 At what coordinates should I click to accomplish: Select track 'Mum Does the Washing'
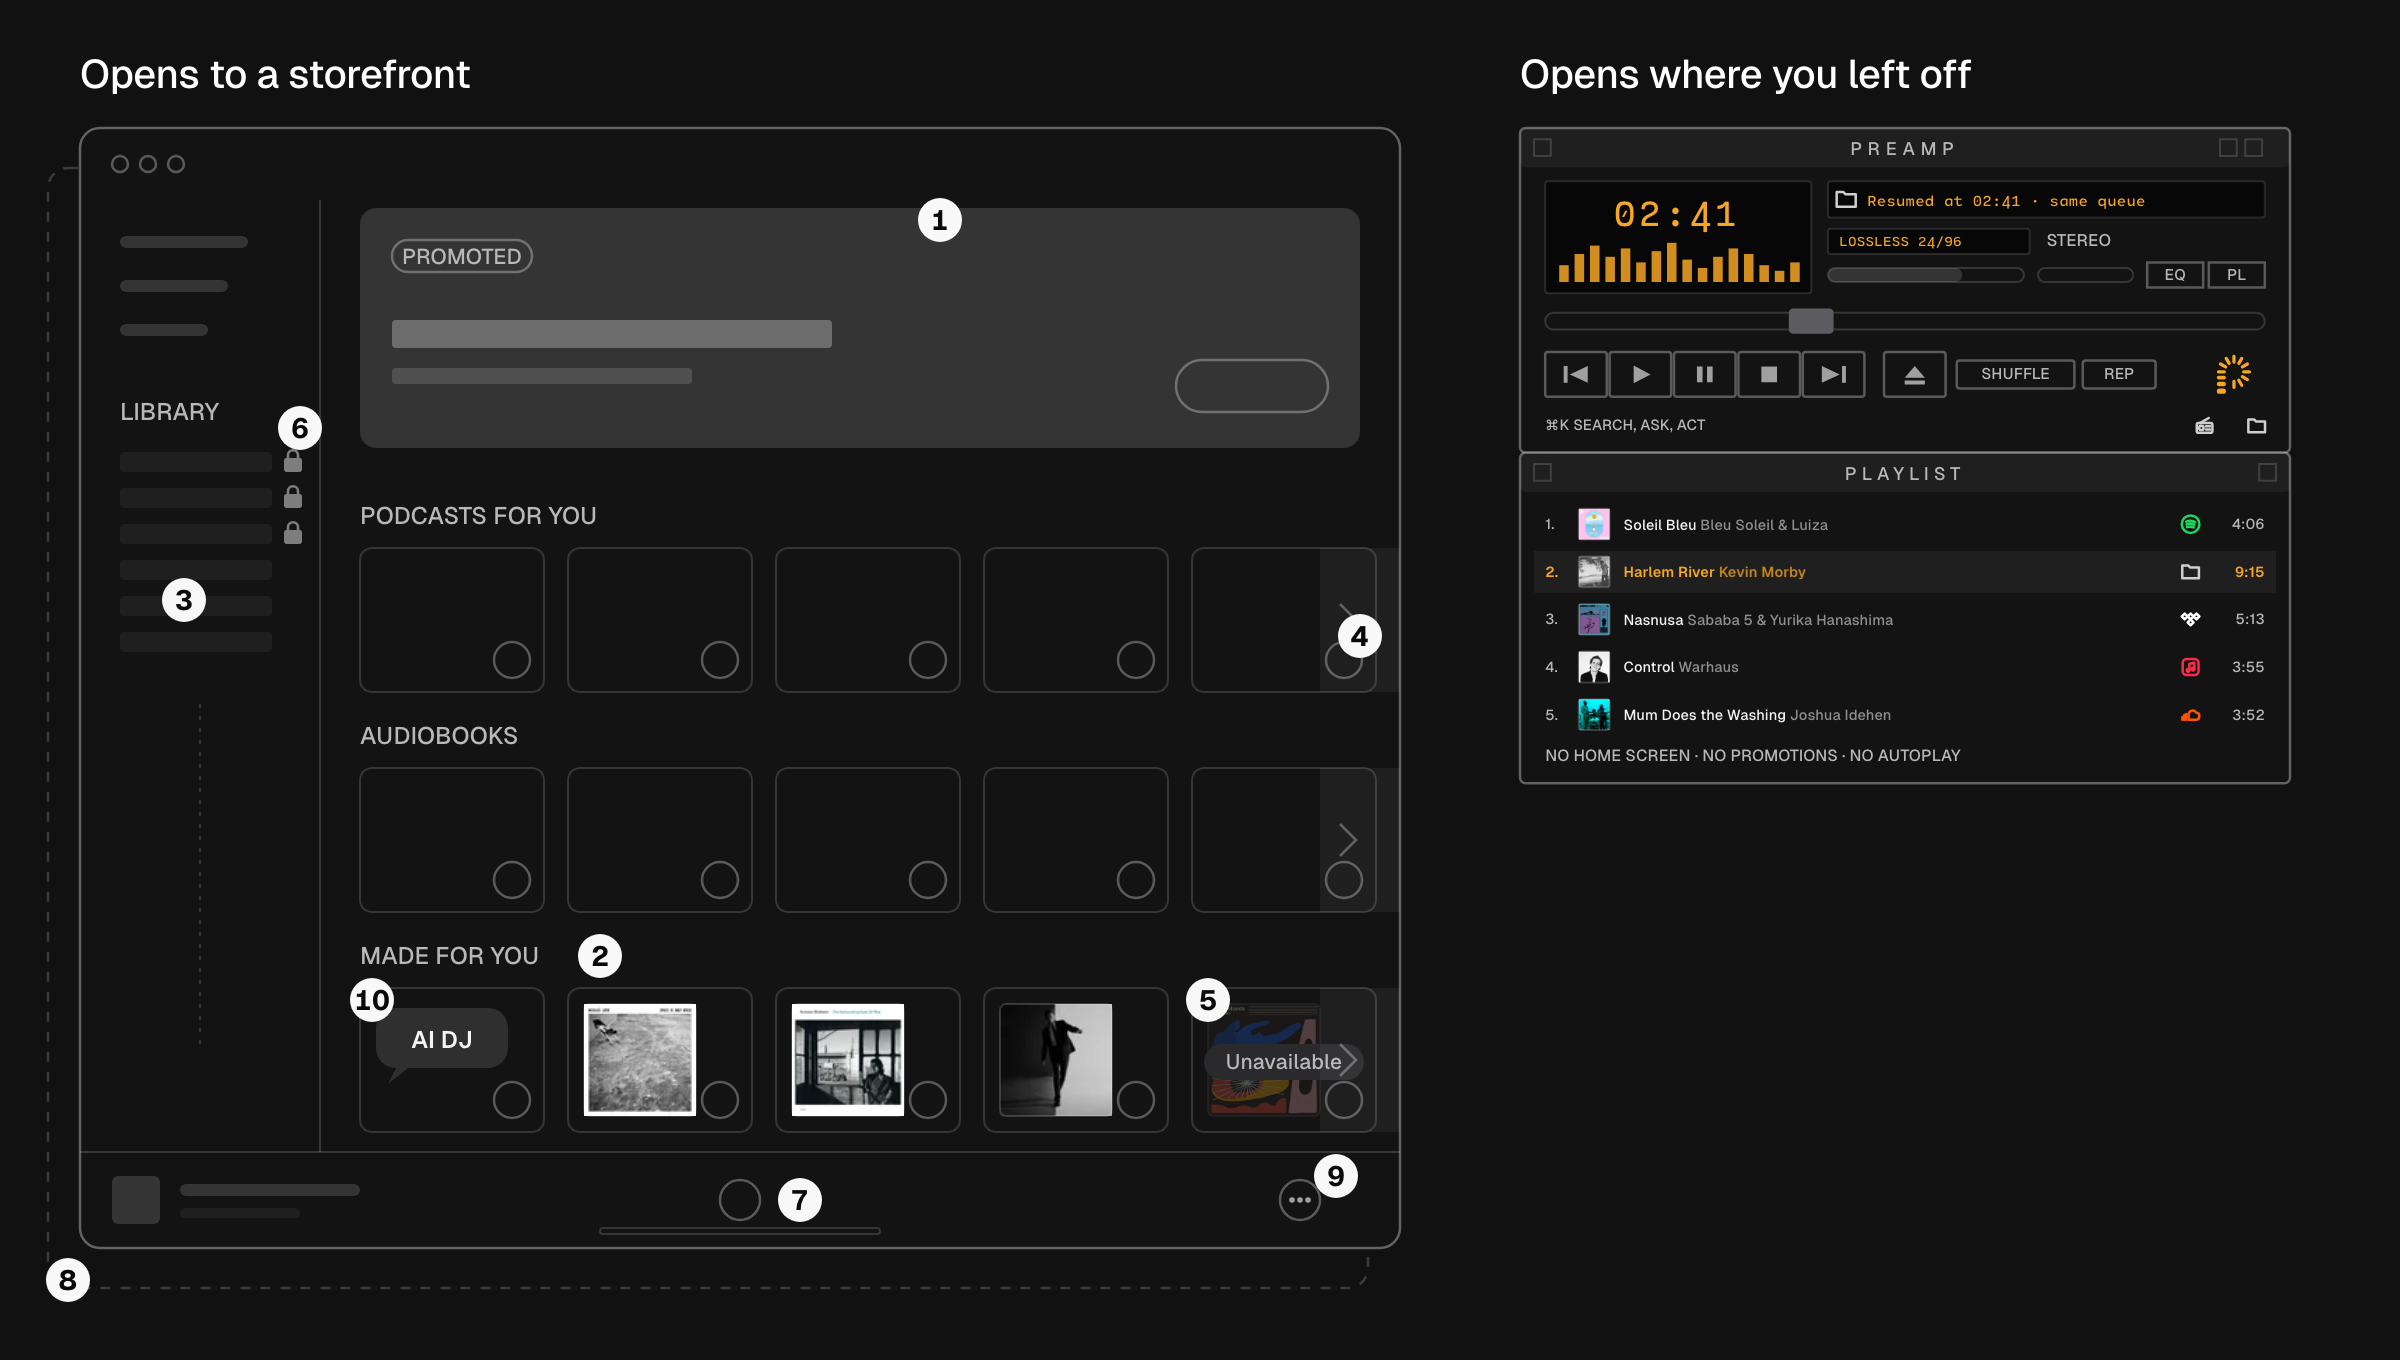pyautogui.click(x=1904, y=715)
